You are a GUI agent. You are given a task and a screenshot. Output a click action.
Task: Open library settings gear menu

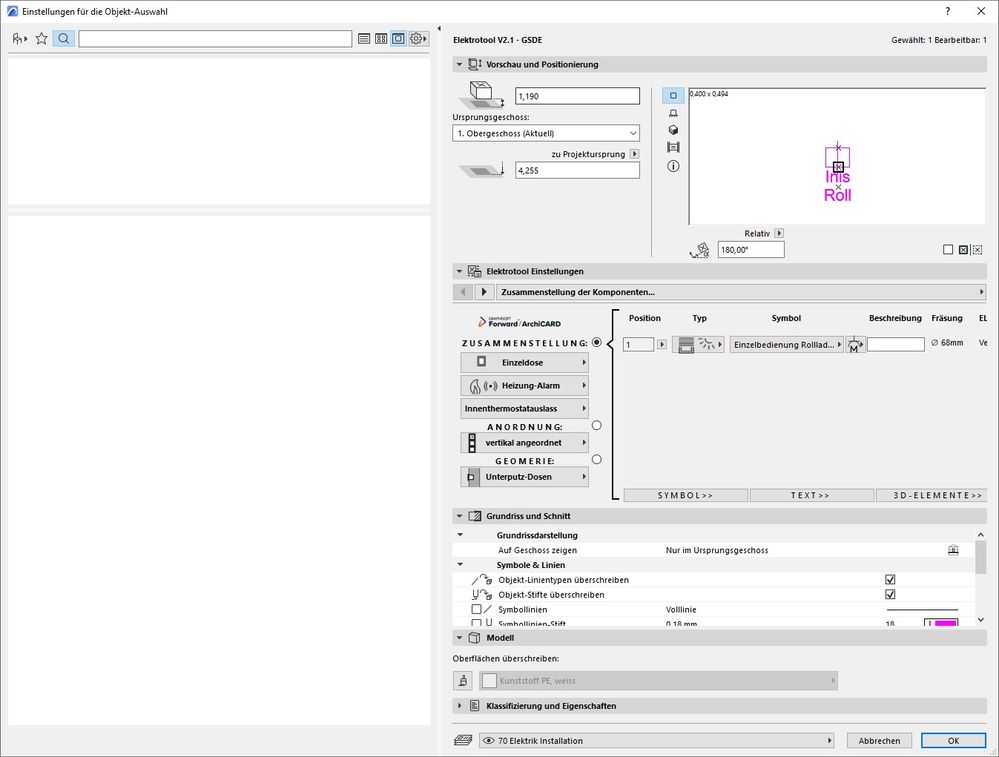point(418,39)
